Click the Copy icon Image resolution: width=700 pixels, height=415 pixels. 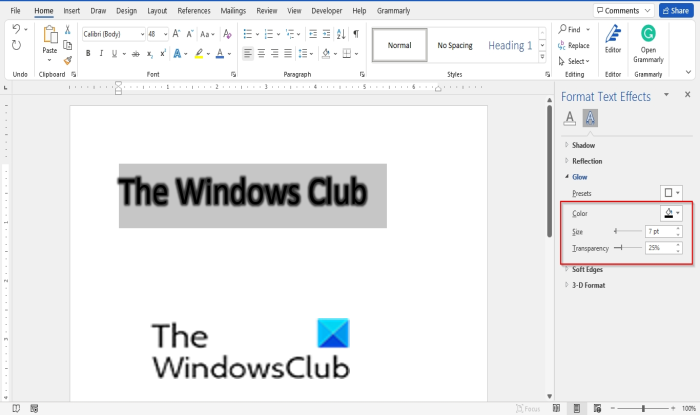tap(67, 45)
